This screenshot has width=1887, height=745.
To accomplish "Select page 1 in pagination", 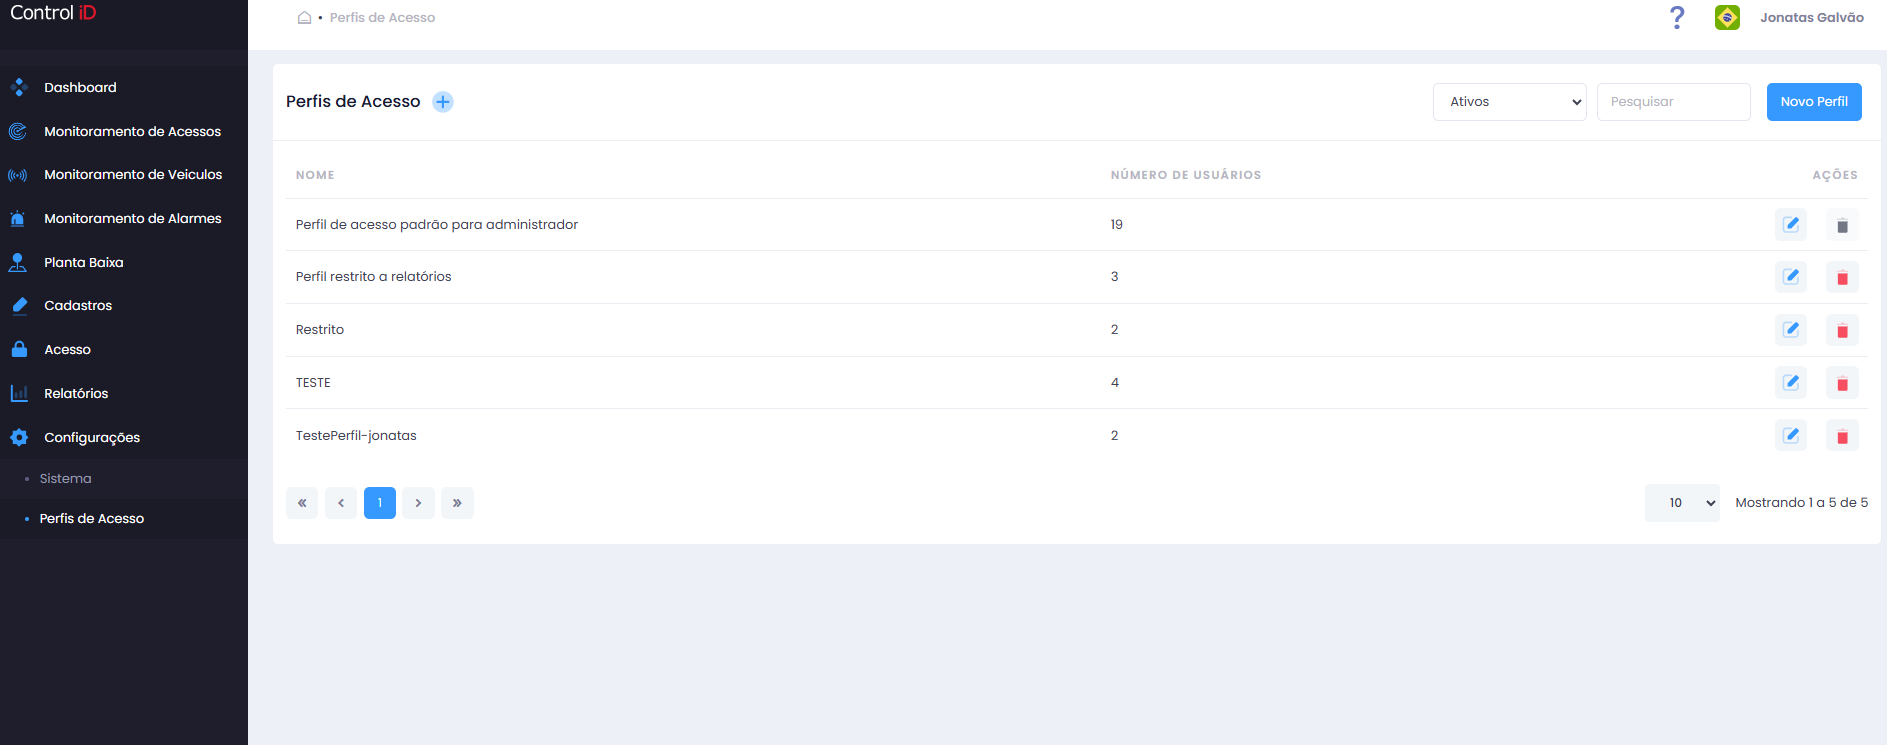I will 380,503.
